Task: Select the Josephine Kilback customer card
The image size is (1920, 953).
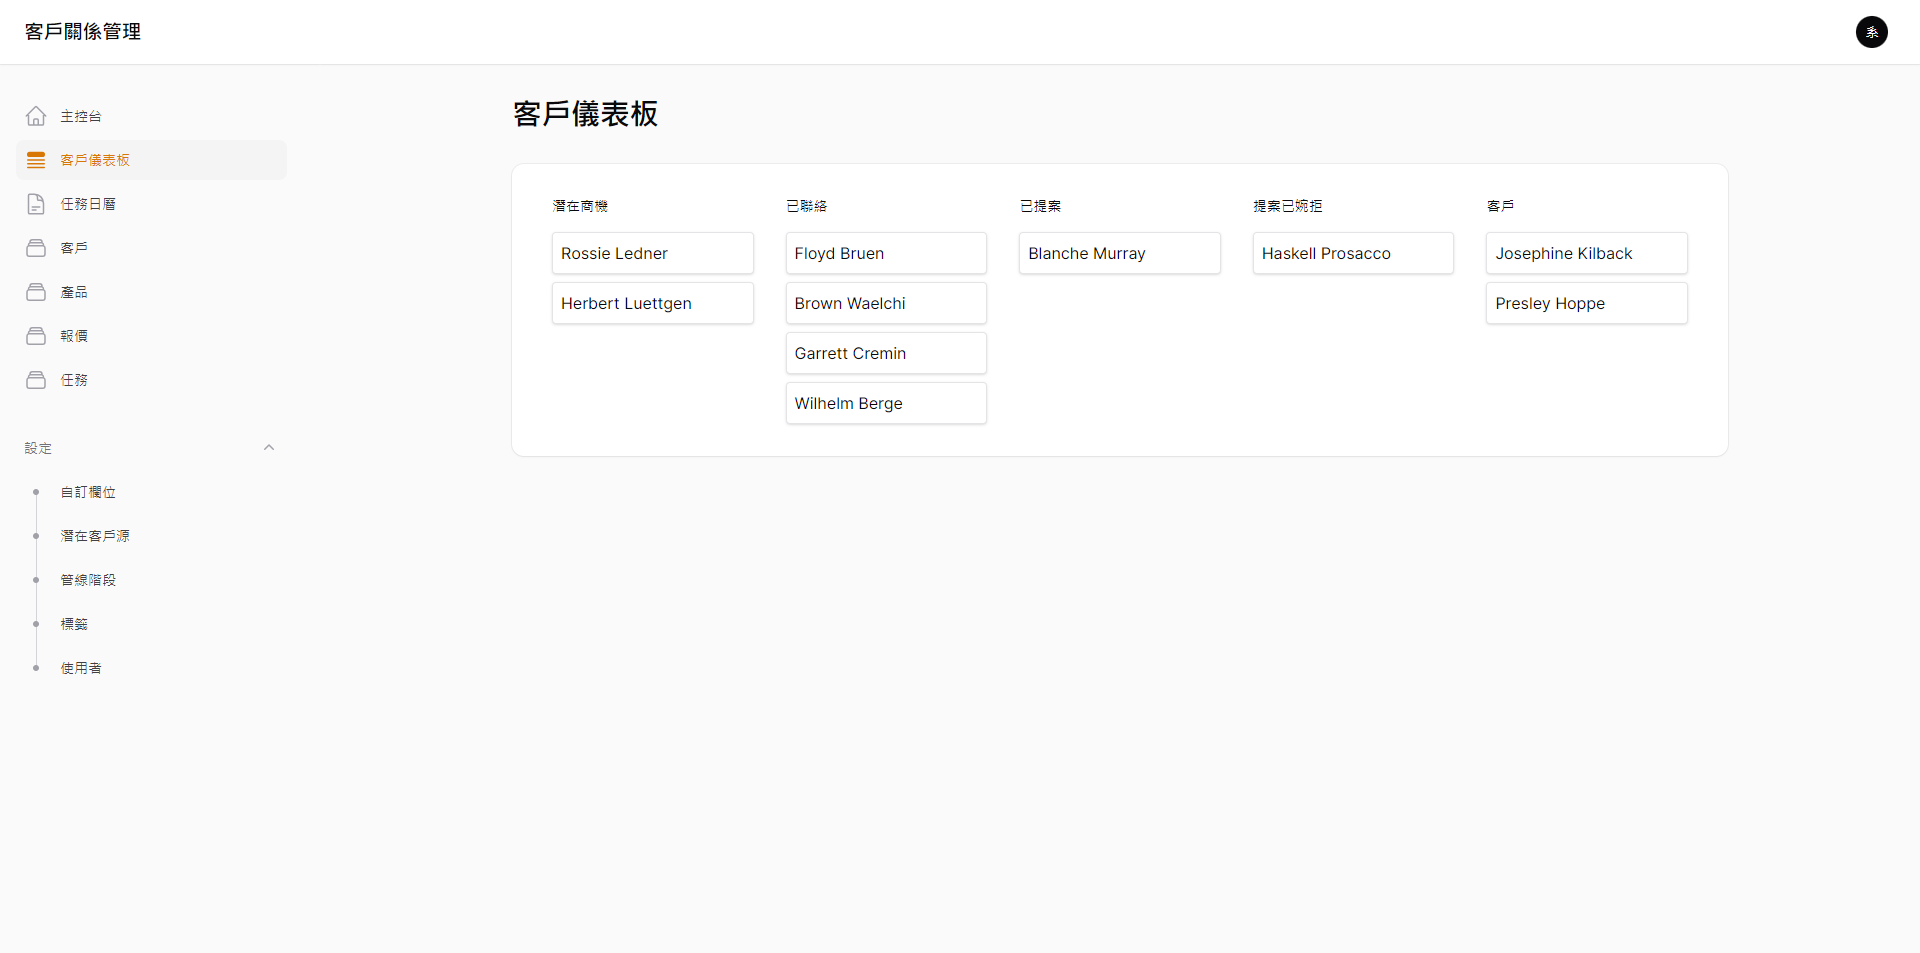Action: [1586, 253]
